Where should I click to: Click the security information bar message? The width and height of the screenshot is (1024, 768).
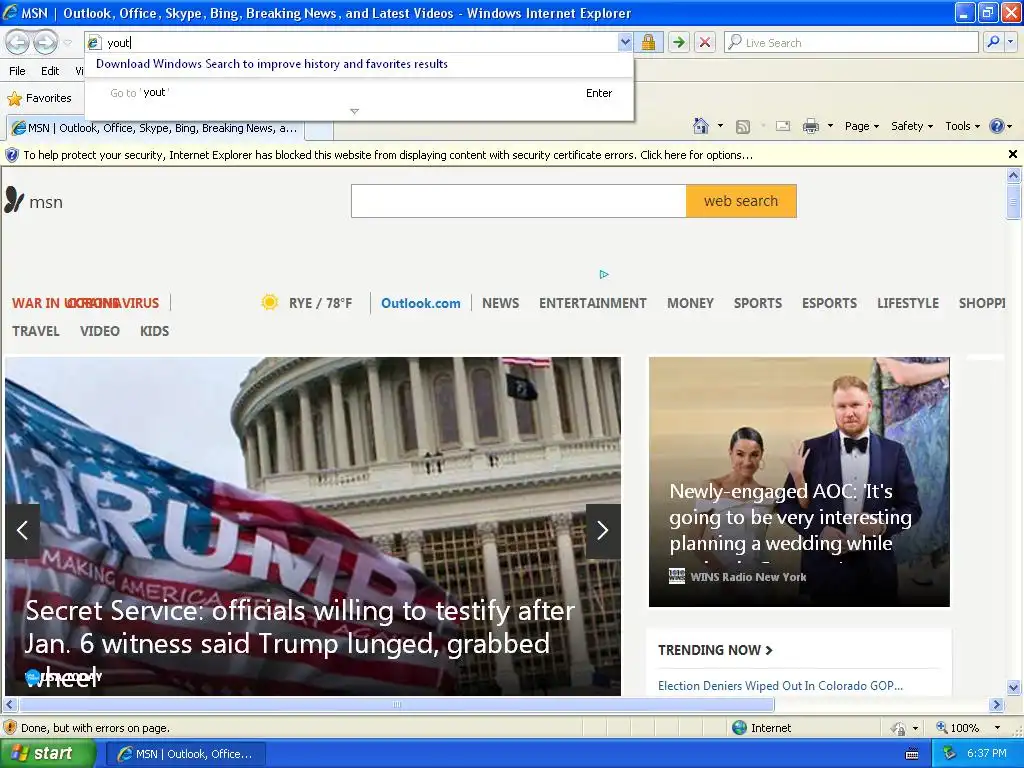[x=388, y=155]
